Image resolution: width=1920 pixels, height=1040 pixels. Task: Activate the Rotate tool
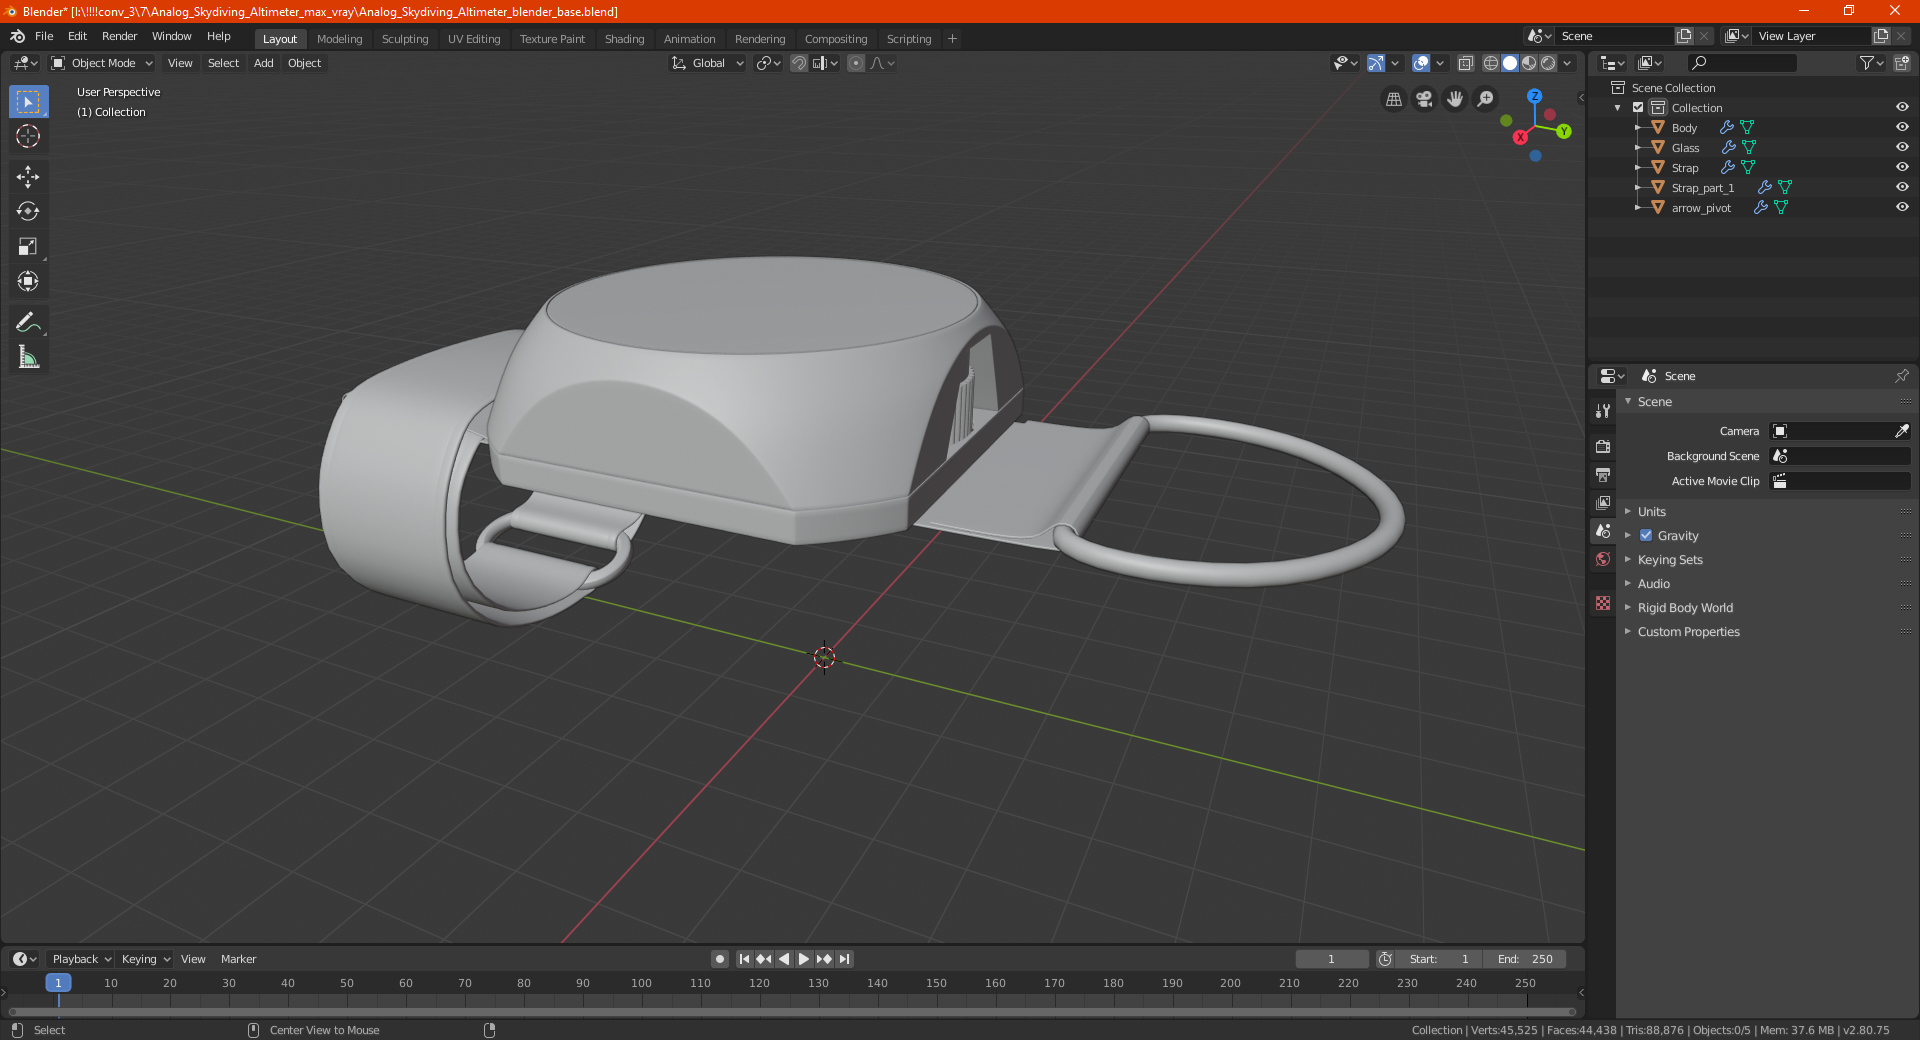28,212
